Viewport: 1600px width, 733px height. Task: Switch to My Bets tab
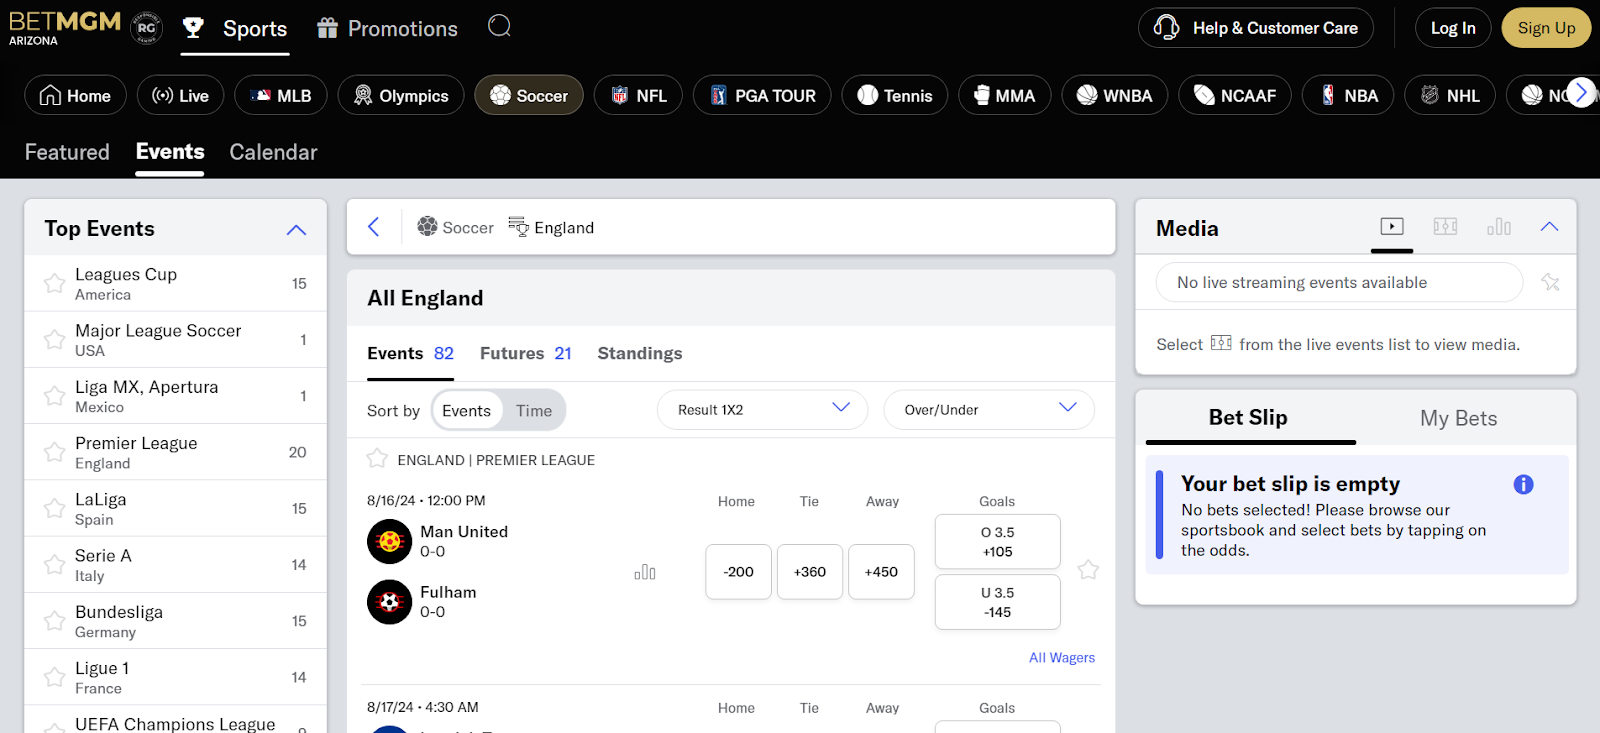click(1458, 418)
